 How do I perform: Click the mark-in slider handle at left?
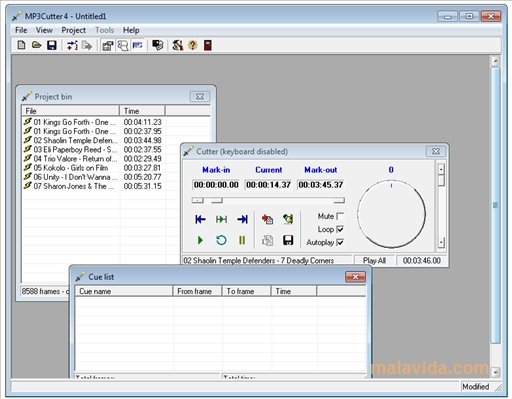click(x=197, y=200)
